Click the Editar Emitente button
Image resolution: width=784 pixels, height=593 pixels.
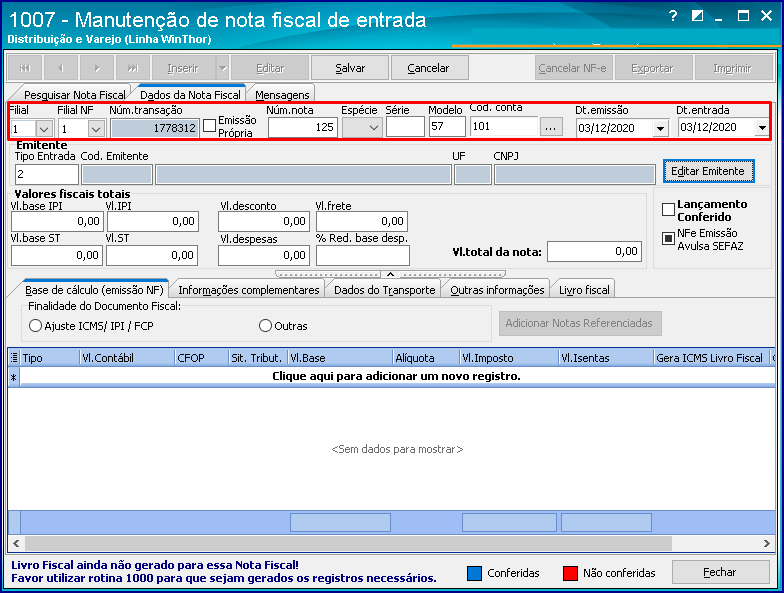pyautogui.click(x=708, y=171)
